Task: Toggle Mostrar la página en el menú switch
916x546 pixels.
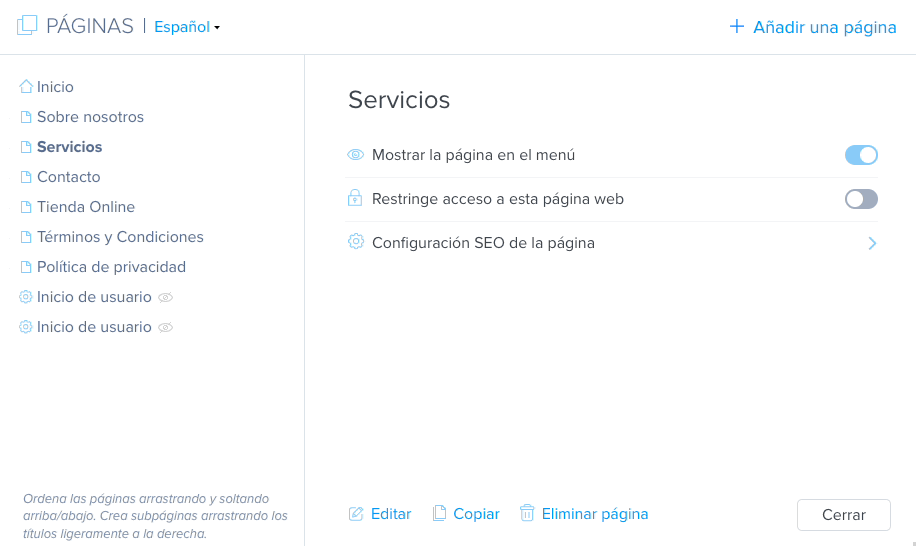Action: (x=861, y=155)
